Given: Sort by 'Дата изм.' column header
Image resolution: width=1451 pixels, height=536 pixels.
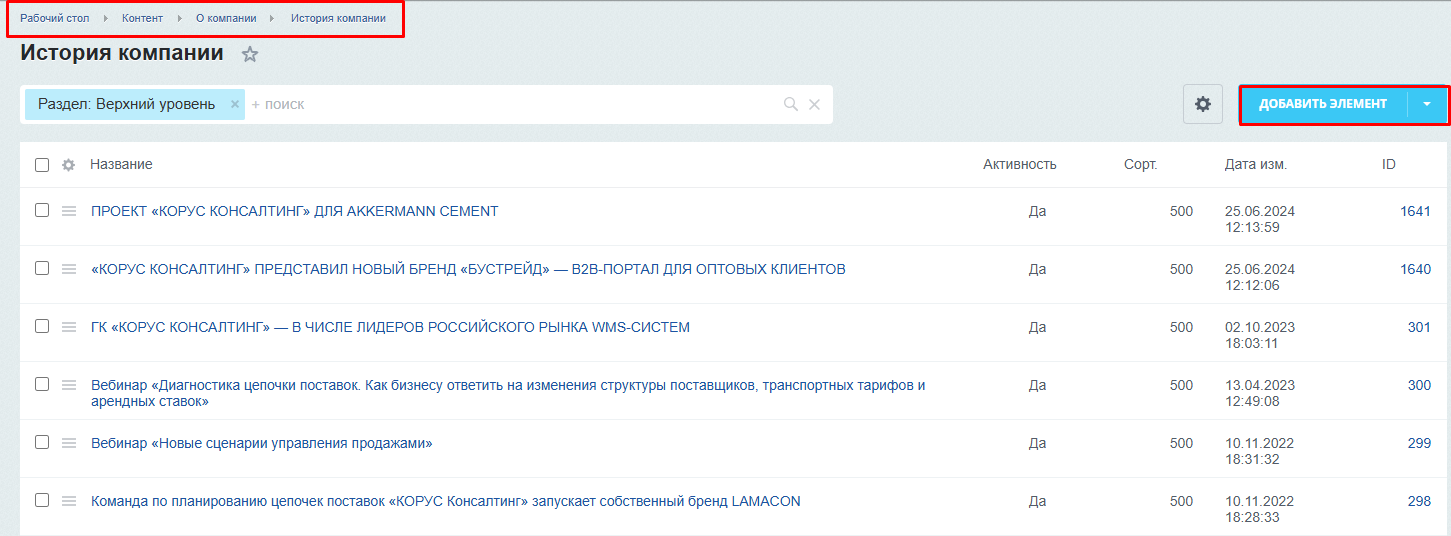Looking at the screenshot, I should [x=1255, y=164].
